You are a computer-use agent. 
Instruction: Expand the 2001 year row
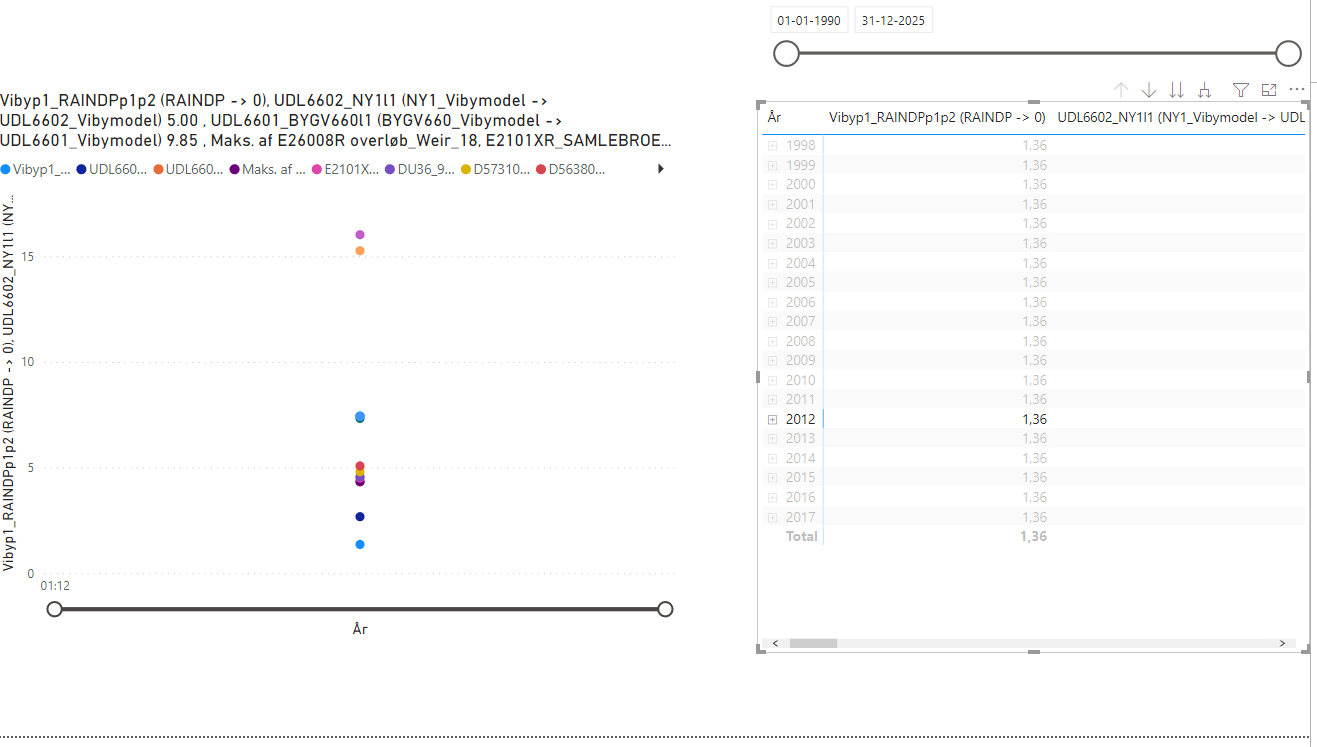coord(772,205)
